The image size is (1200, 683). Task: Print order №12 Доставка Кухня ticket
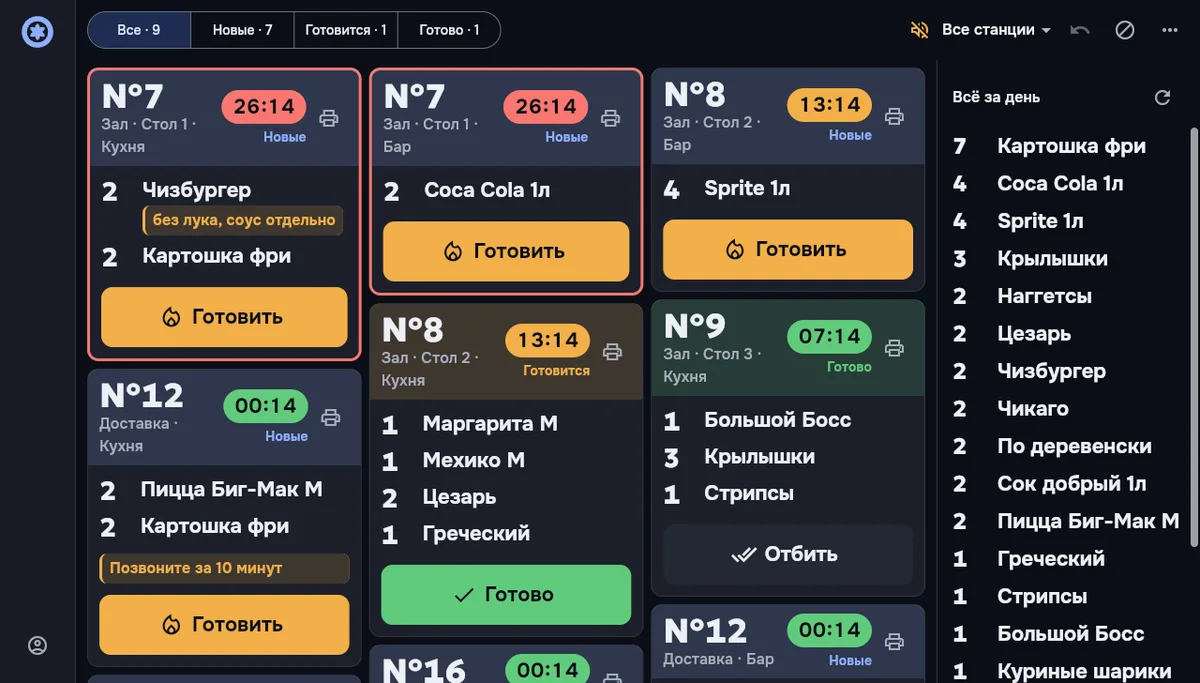point(331,417)
